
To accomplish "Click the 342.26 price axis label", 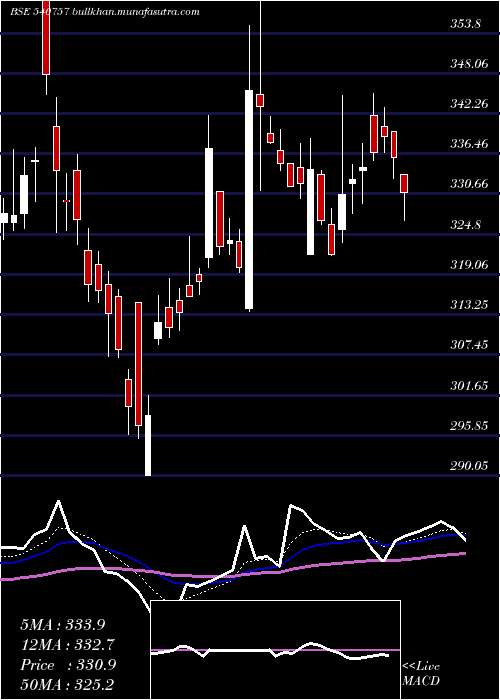I will [x=468, y=104].
